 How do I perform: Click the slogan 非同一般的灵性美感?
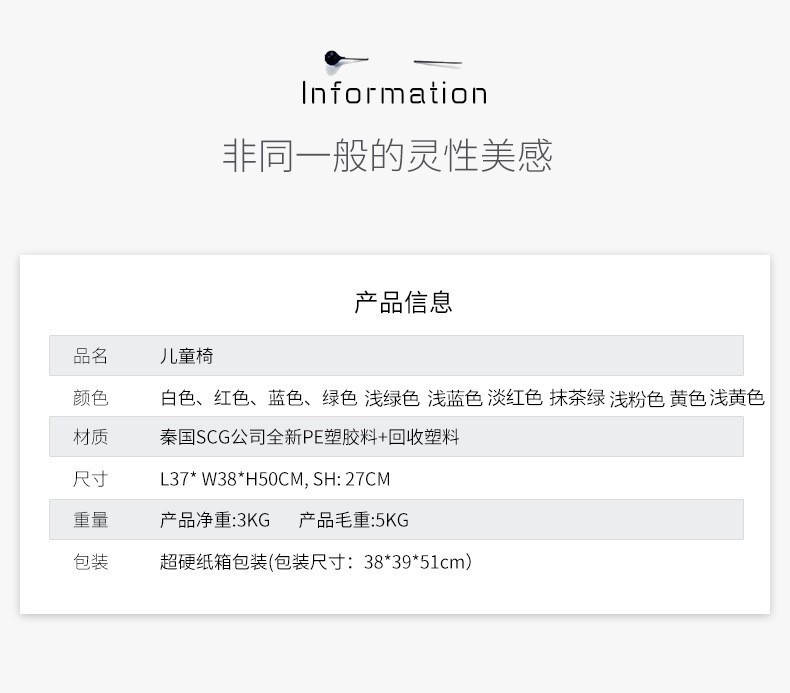point(387,156)
